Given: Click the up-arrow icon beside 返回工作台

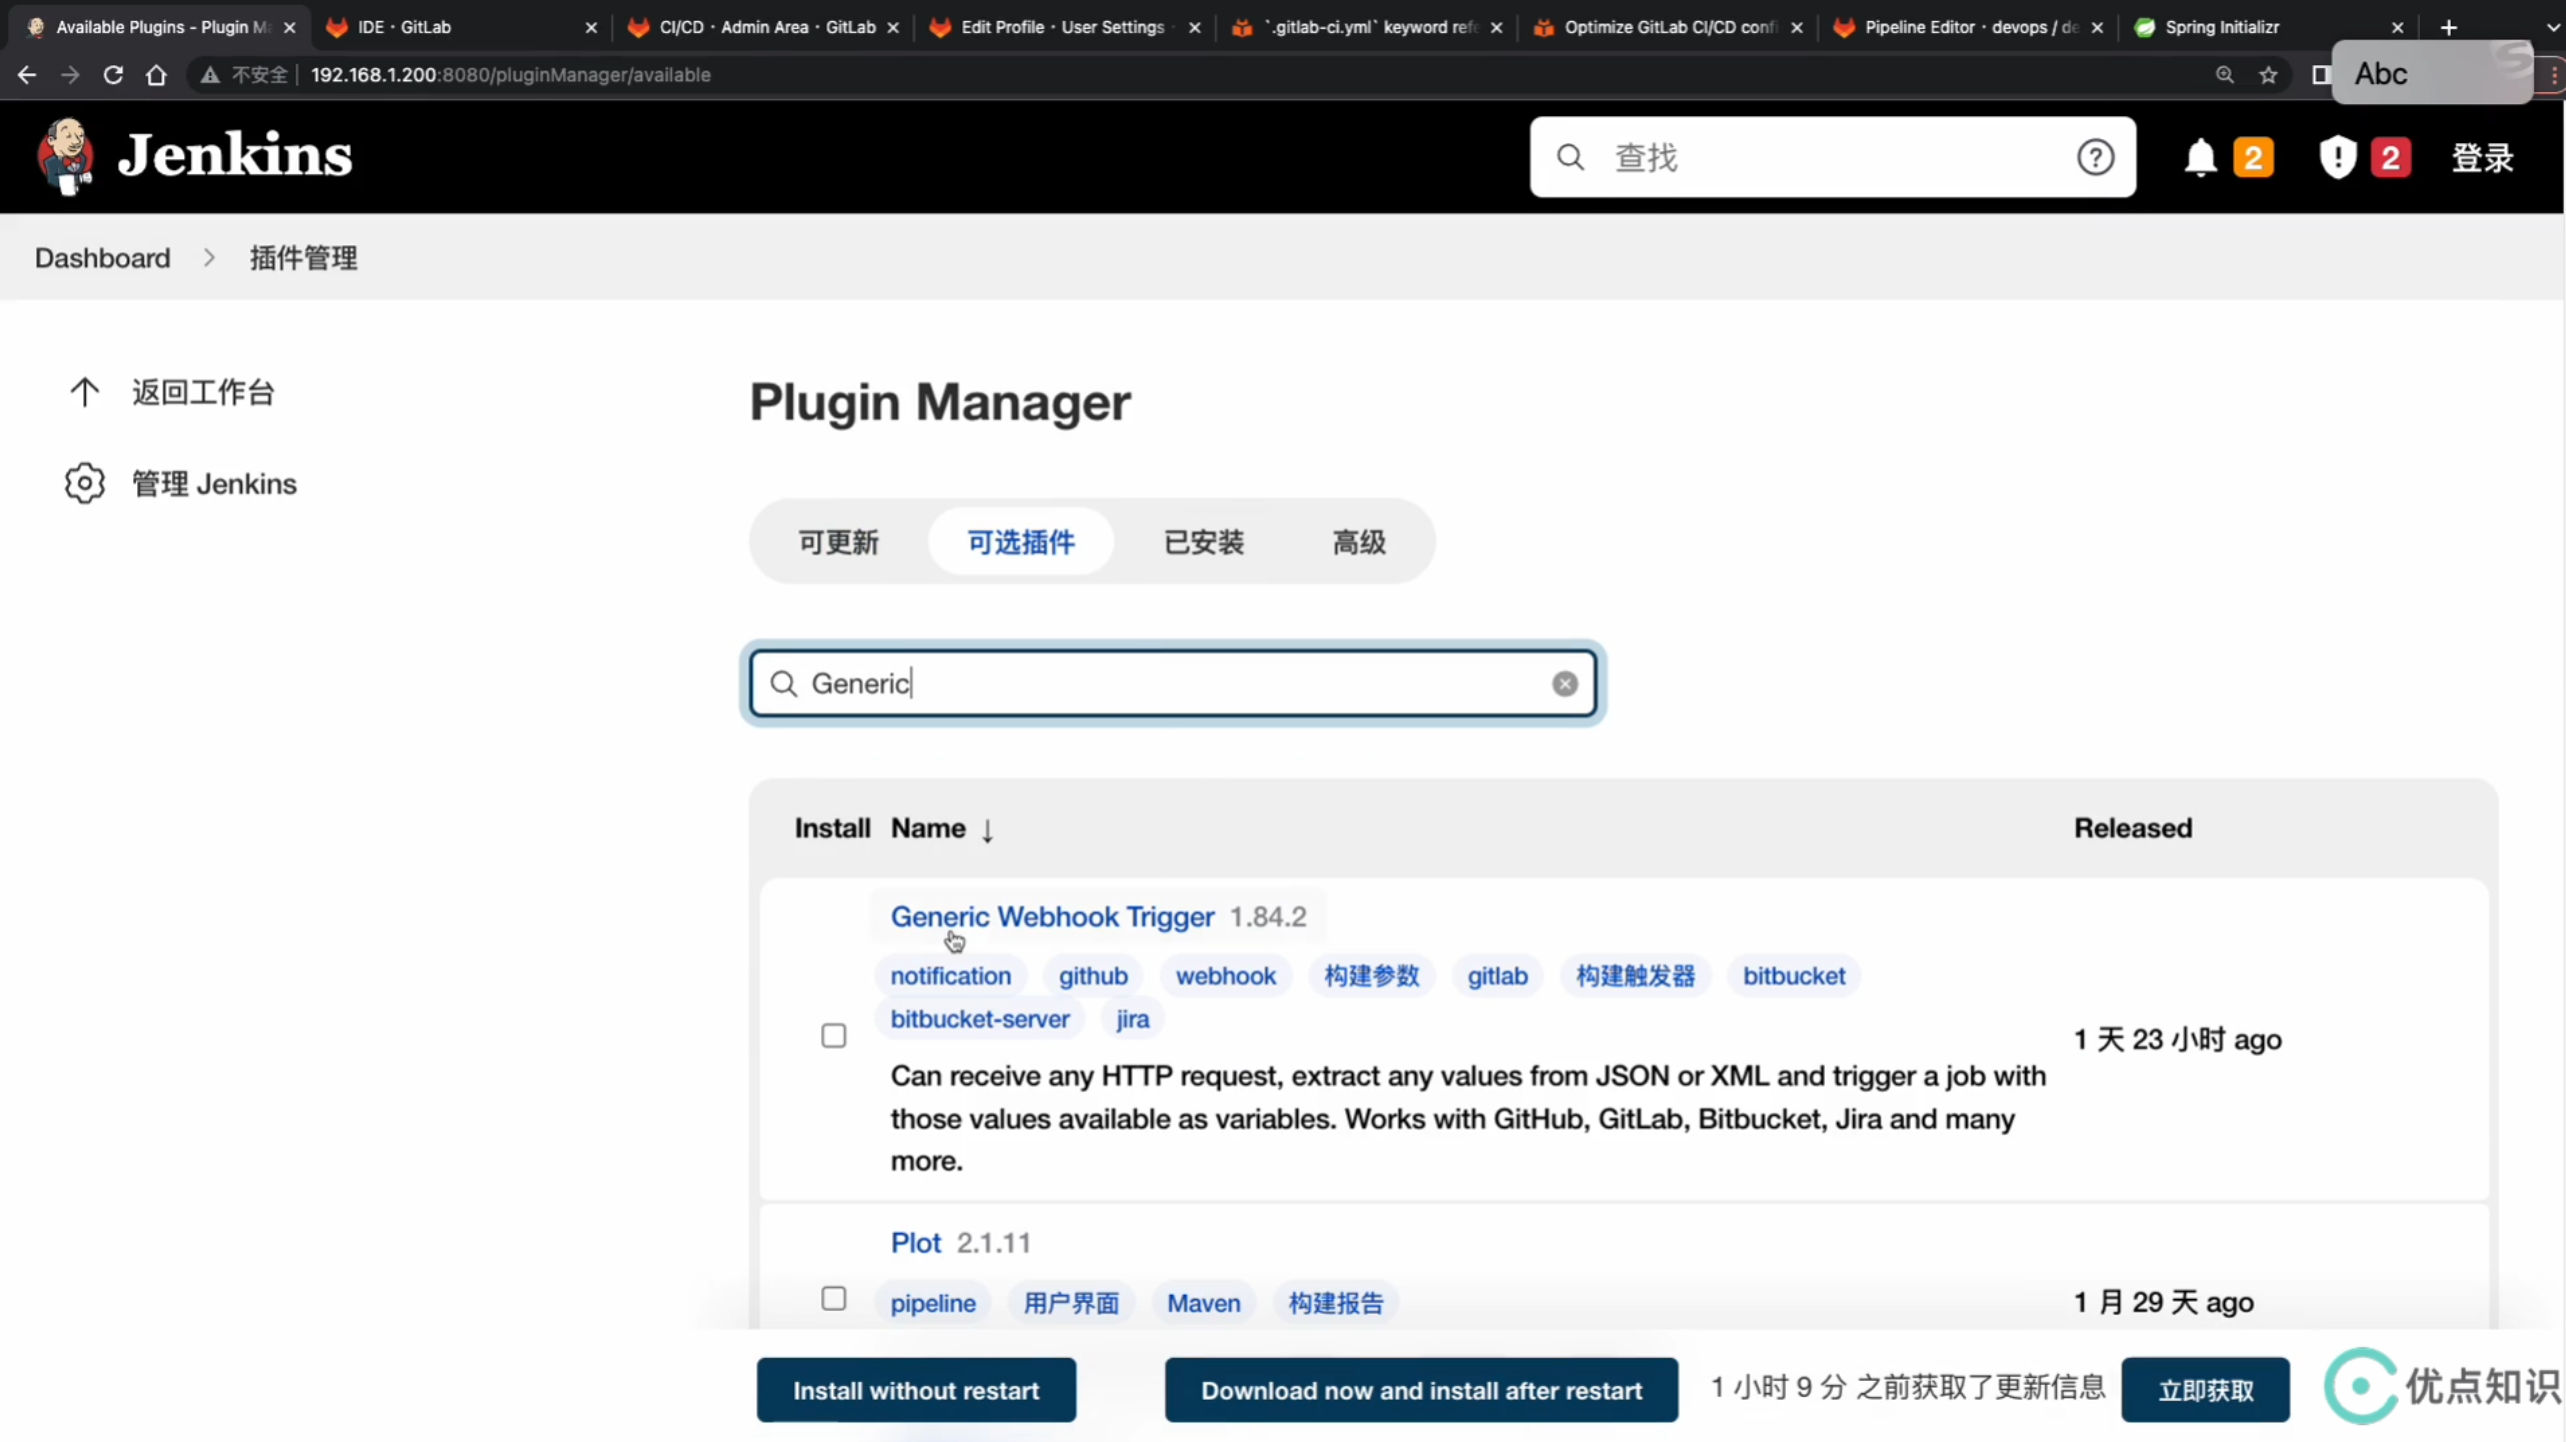Looking at the screenshot, I should (85, 392).
